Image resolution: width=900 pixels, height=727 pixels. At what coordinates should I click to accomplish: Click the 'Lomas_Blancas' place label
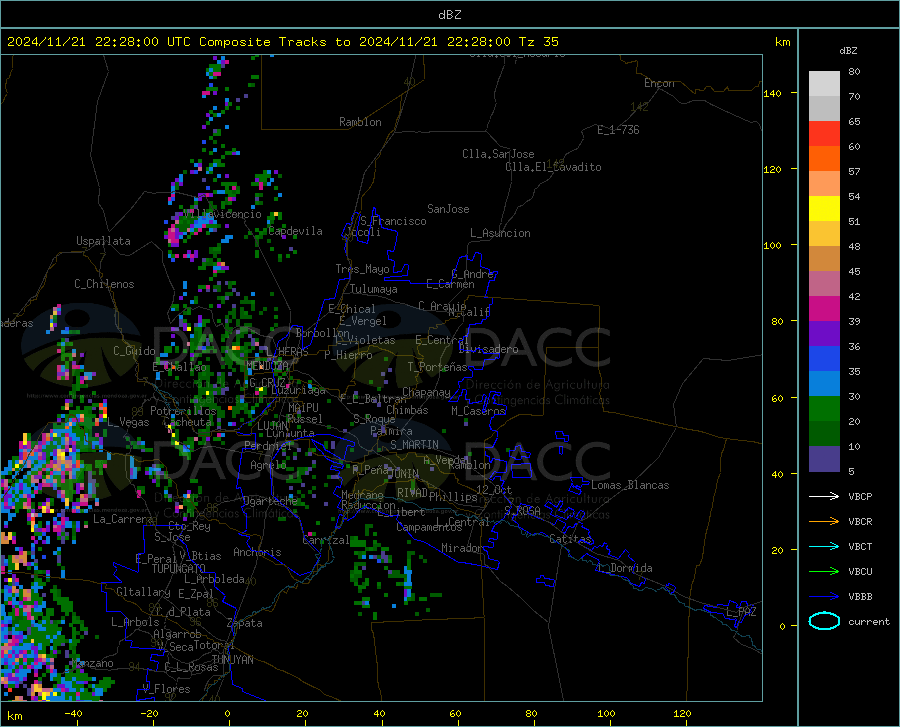630,485
